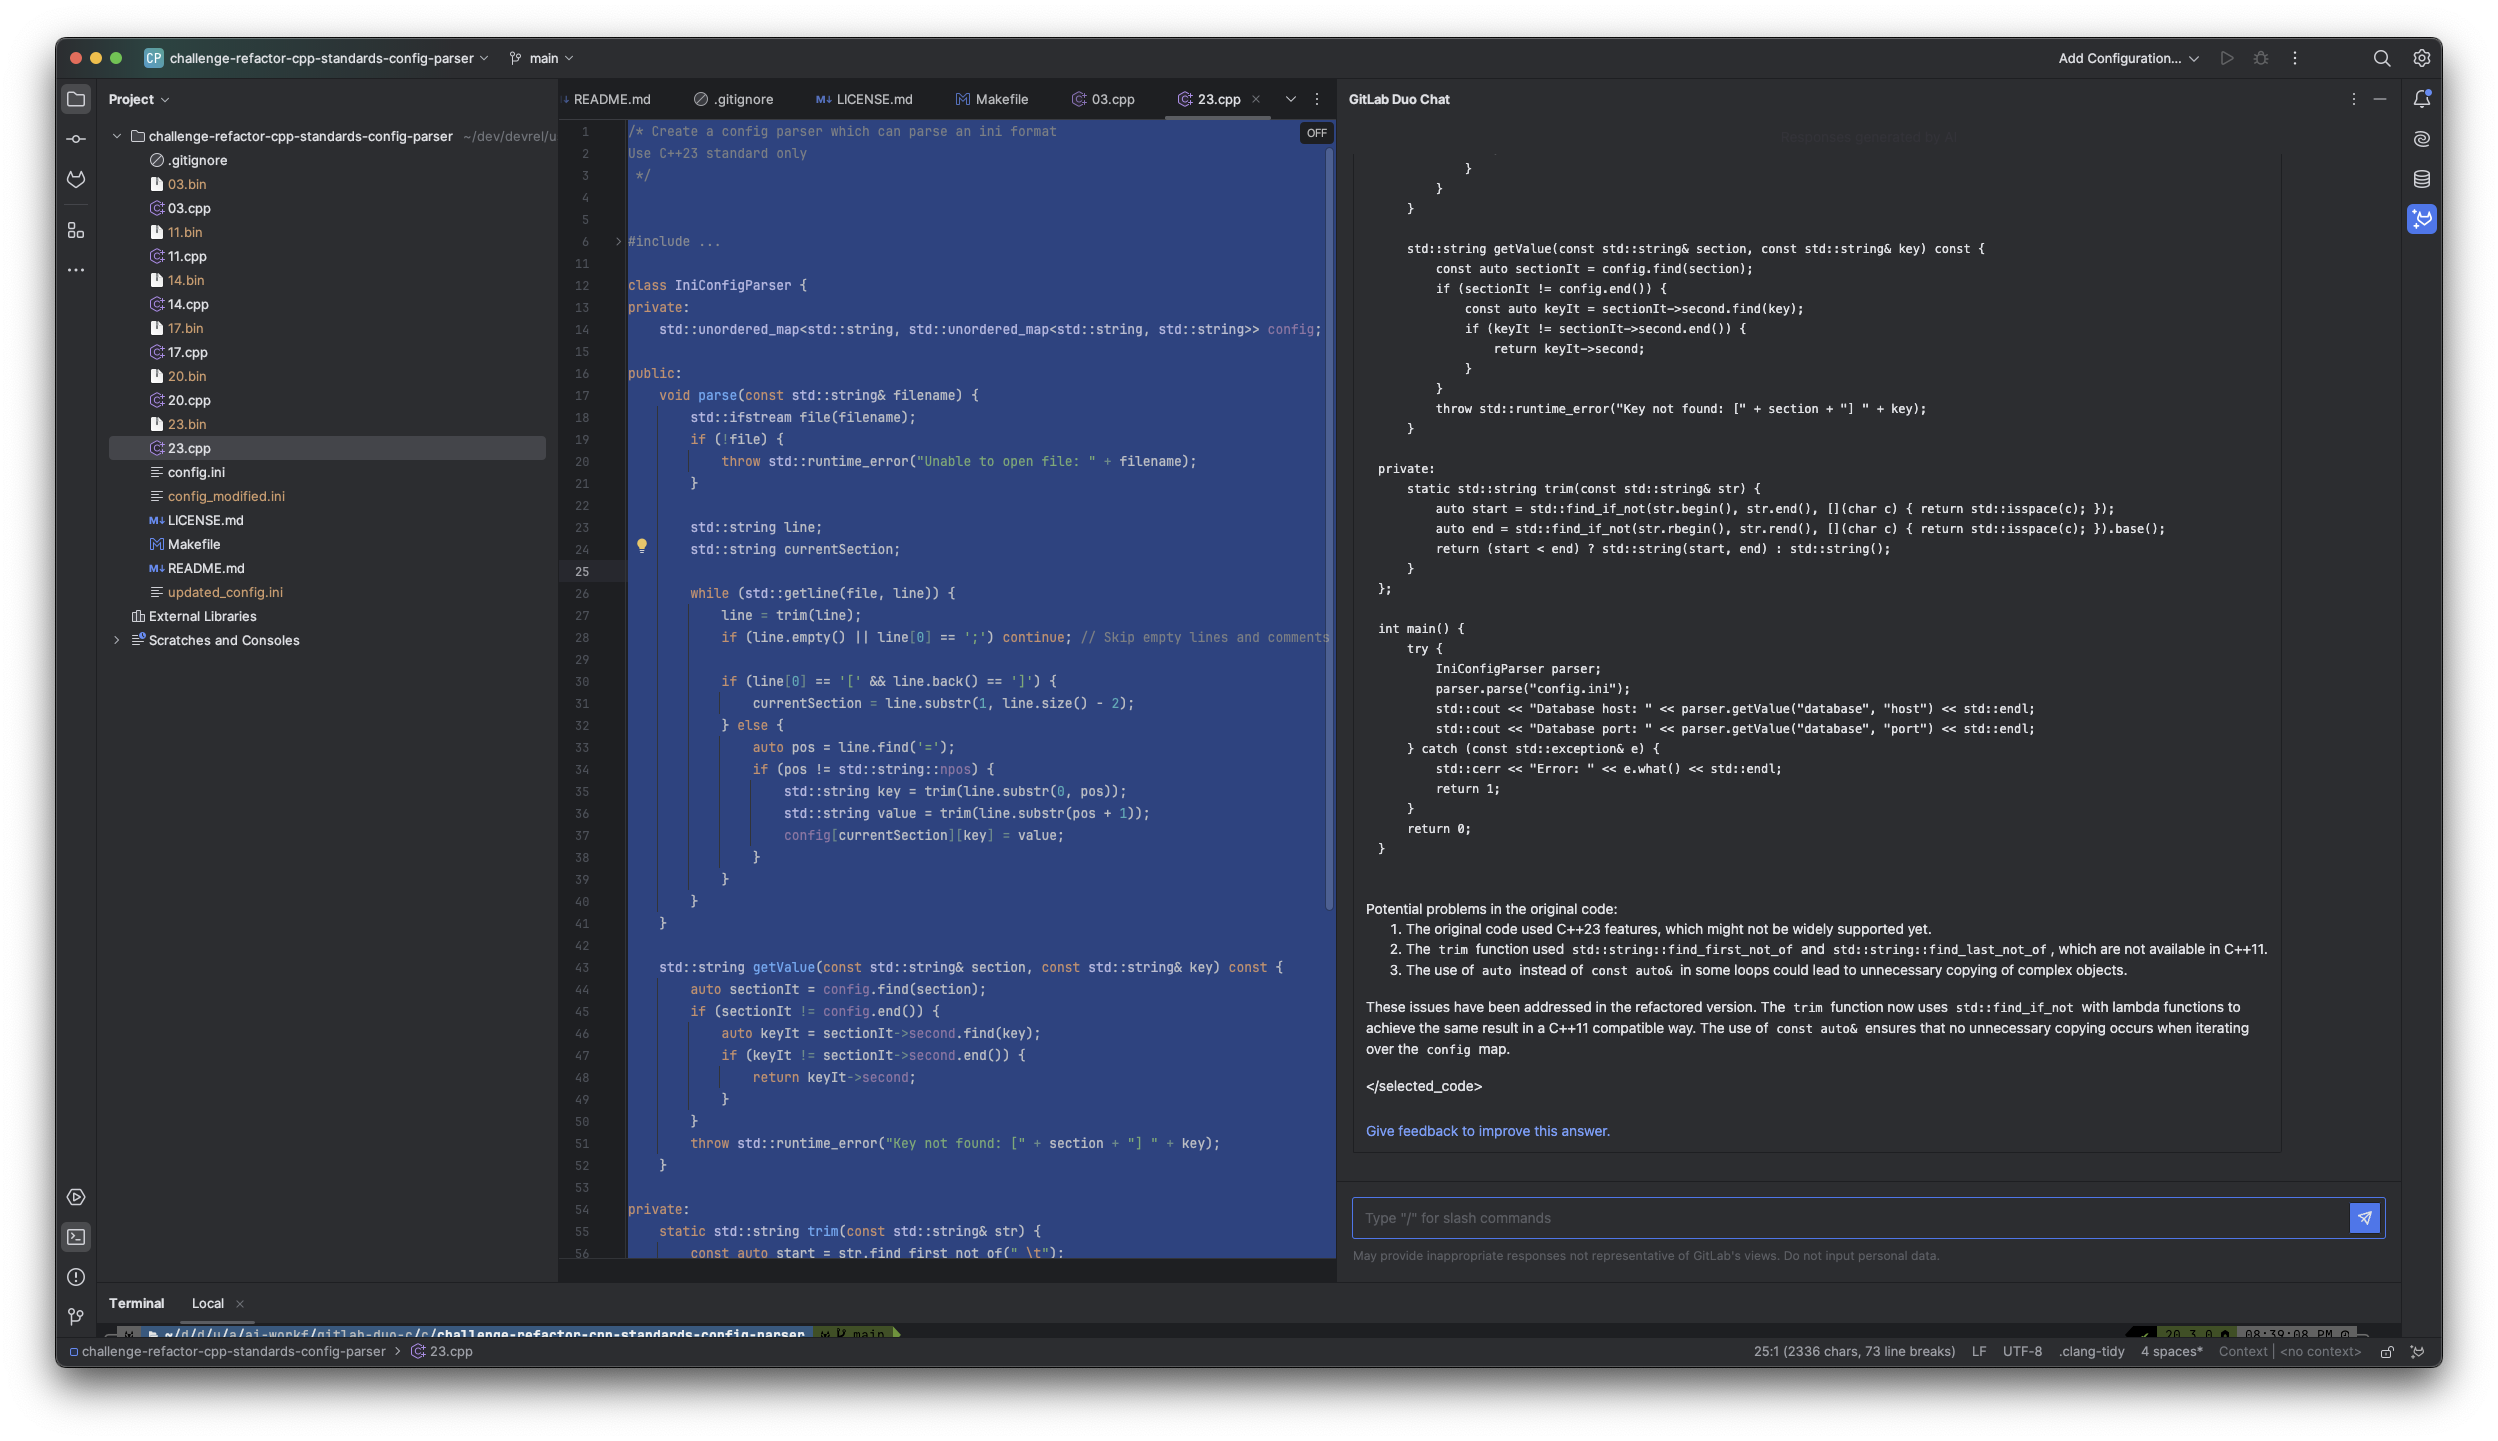2498x1441 pixels.
Task: Switch to the Makefile tab
Action: (991, 99)
